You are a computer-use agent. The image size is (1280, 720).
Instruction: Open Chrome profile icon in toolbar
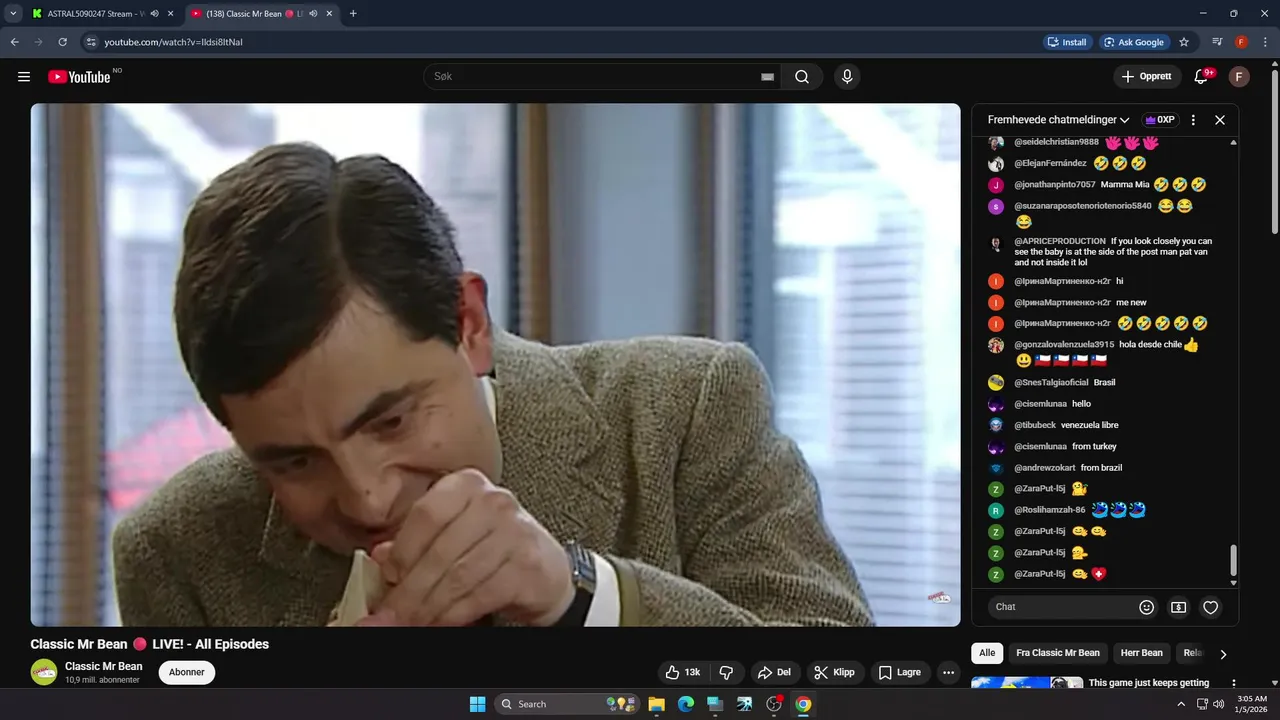coord(1241,42)
